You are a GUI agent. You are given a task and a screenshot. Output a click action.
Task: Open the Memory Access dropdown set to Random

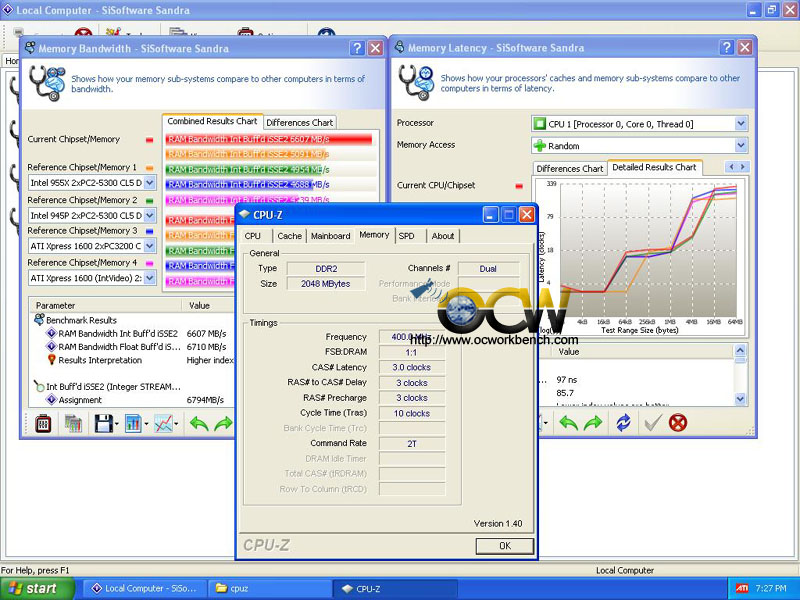(741, 145)
